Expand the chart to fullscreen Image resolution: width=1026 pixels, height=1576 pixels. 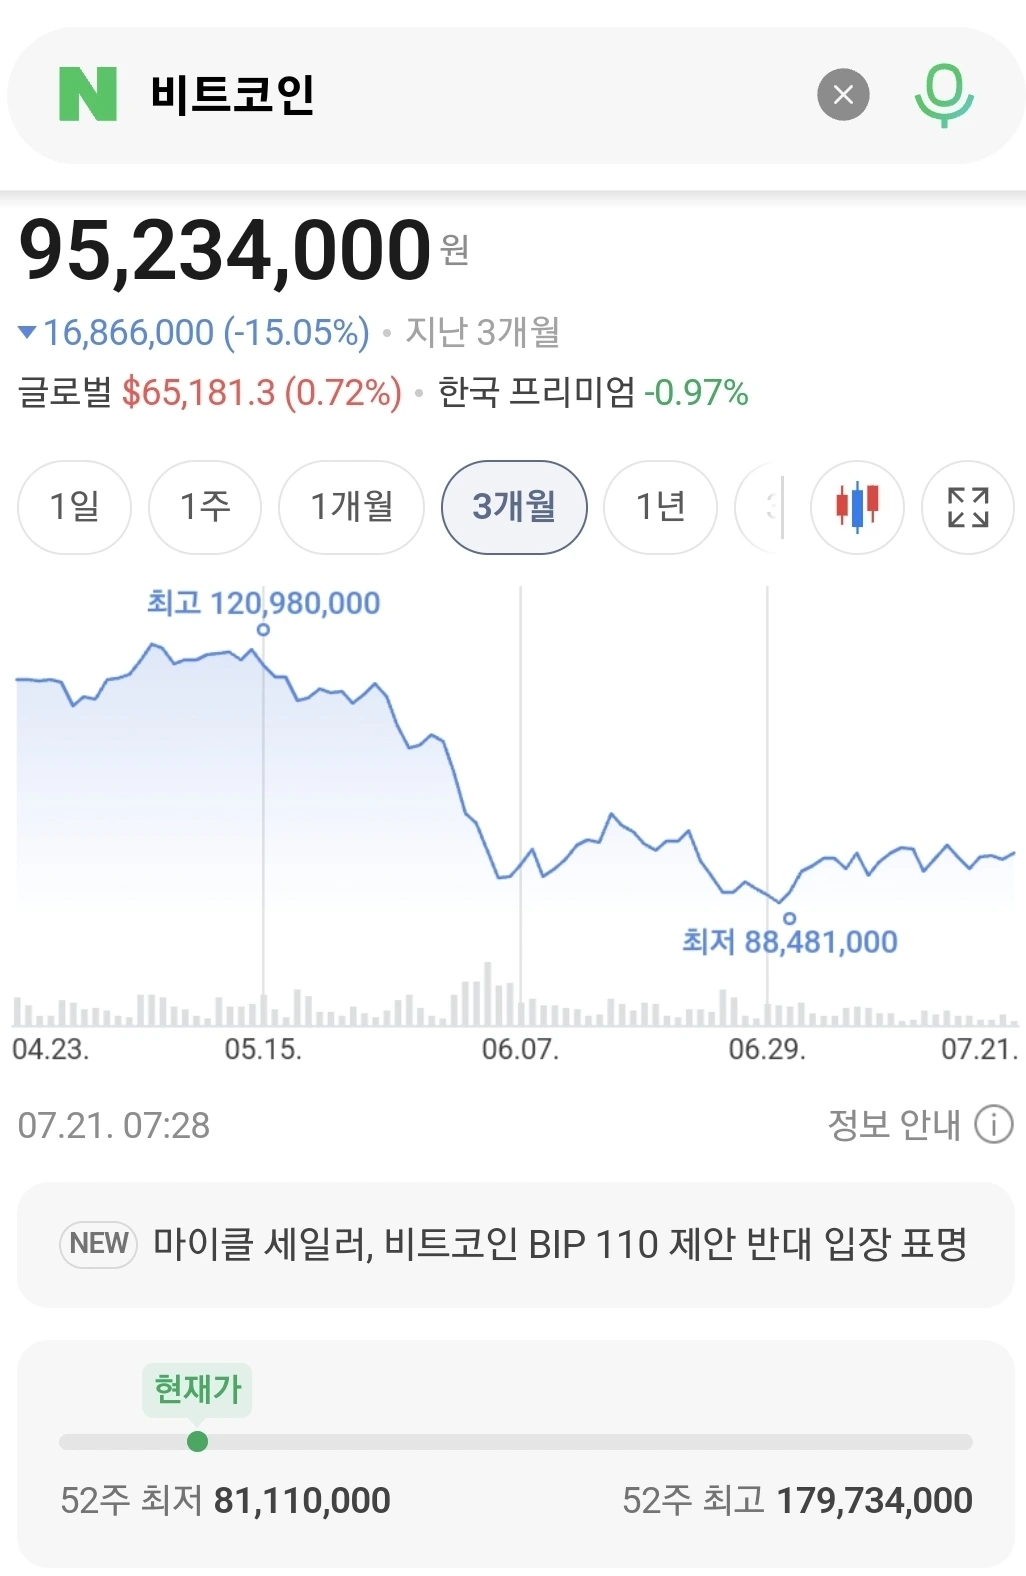968,507
